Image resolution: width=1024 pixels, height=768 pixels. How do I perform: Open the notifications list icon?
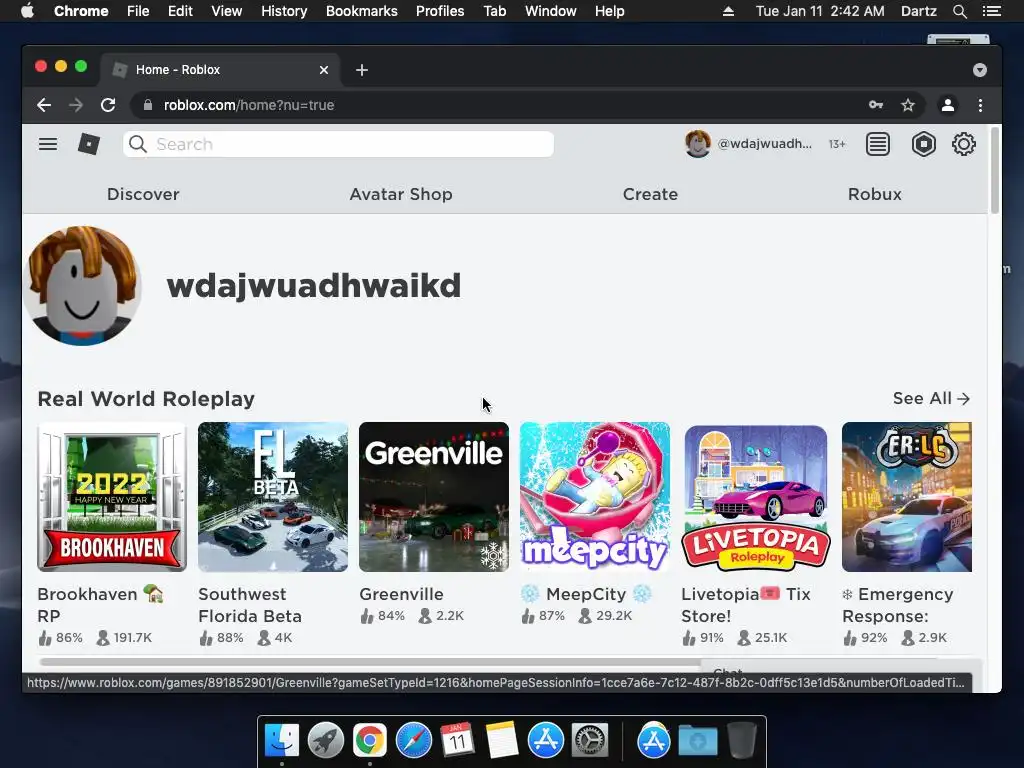pyautogui.click(x=878, y=144)
